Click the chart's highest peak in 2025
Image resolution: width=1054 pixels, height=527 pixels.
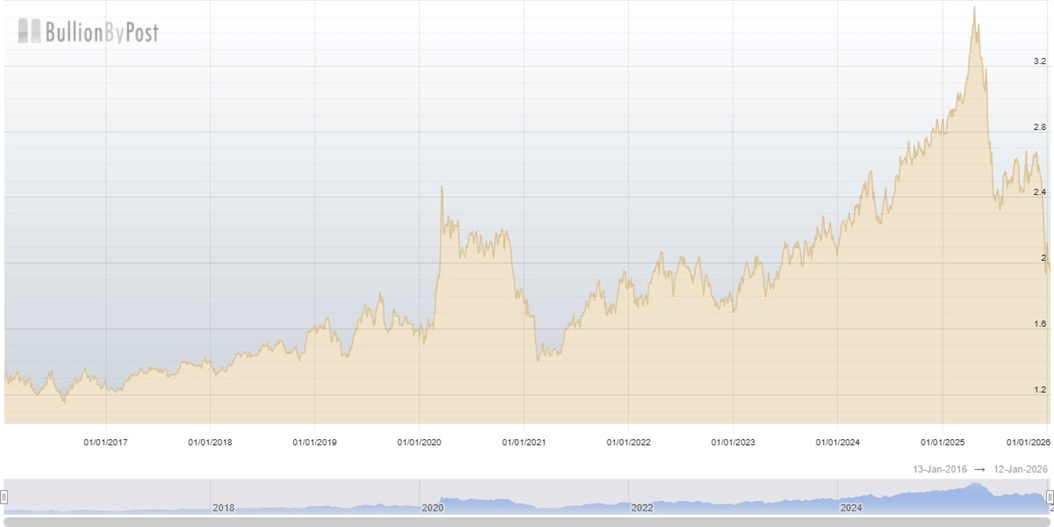(975, 8)
